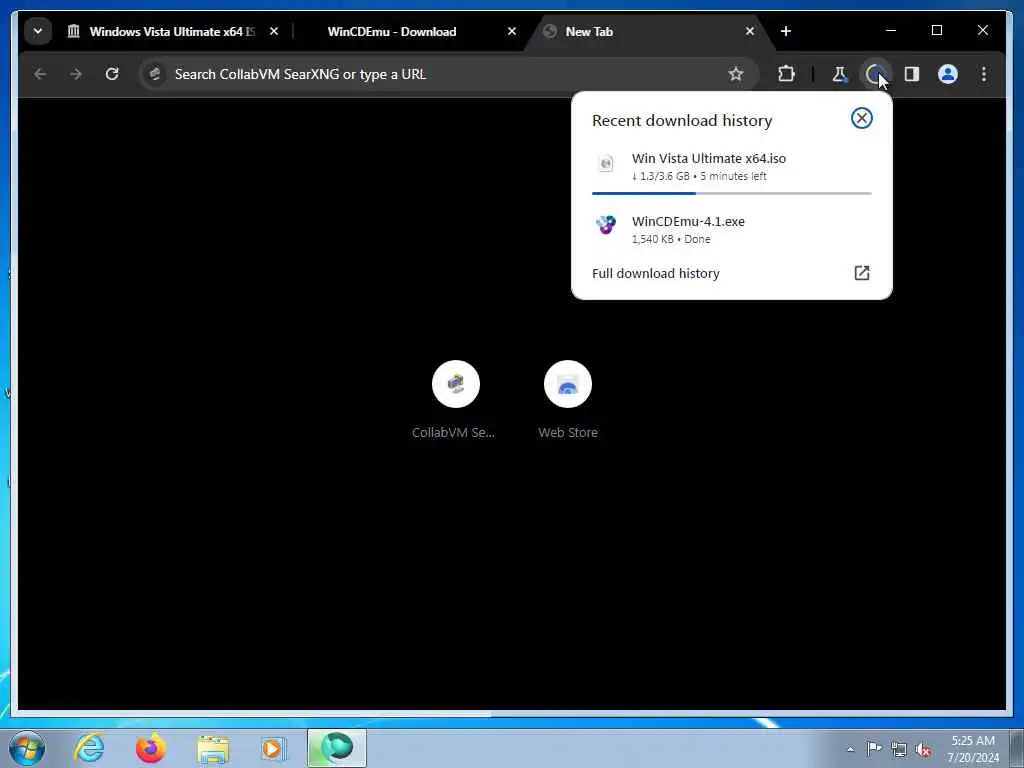Minimize the browser window
This screenshot has width=1024, height=768.
point(891,31)
